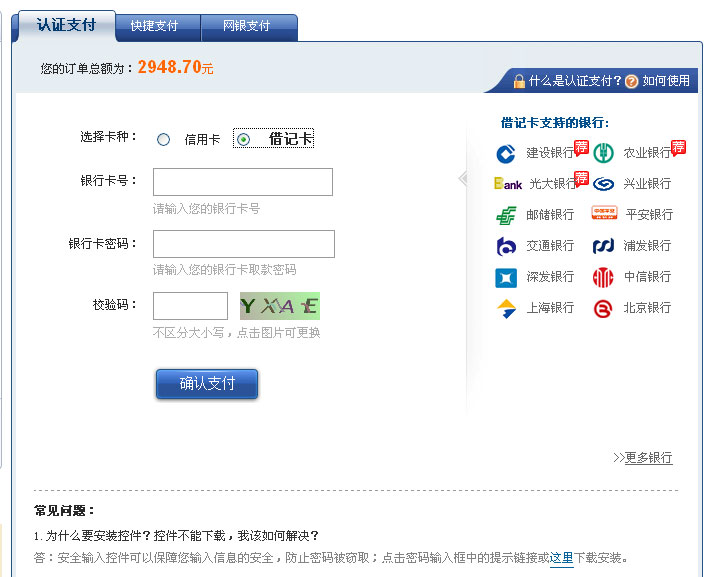Click the 光大银行 Bank logo
Screen dimensions: 712x577
tap(508, 183)
